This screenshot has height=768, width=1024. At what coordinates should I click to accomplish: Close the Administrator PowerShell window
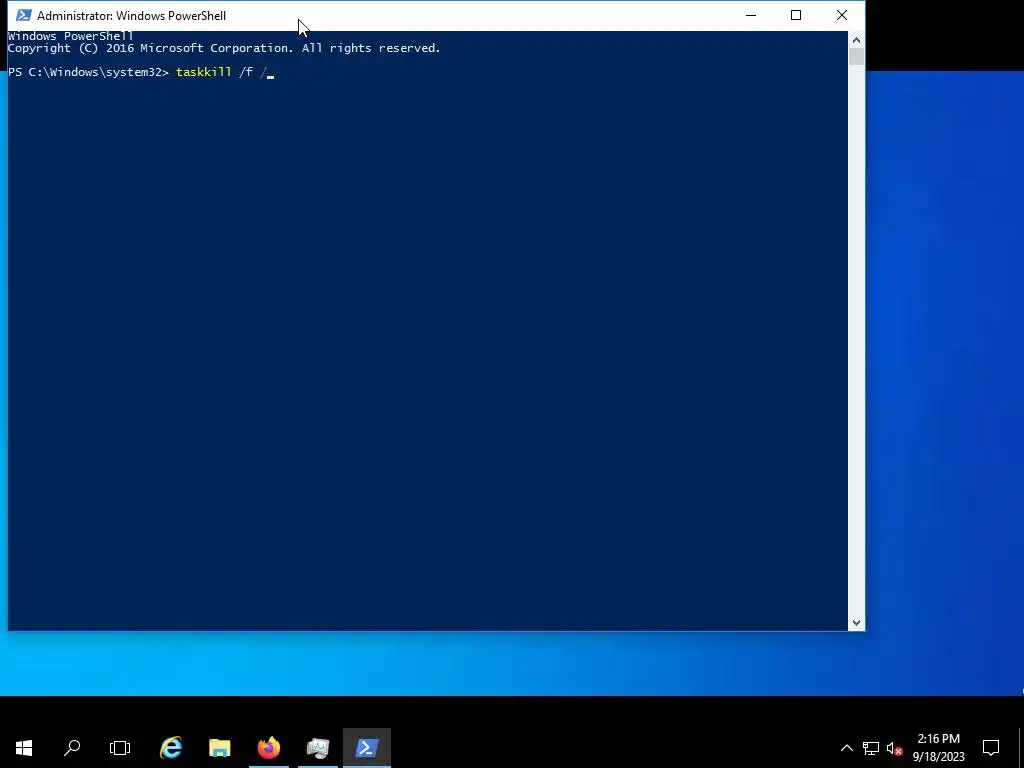[842, 15]
